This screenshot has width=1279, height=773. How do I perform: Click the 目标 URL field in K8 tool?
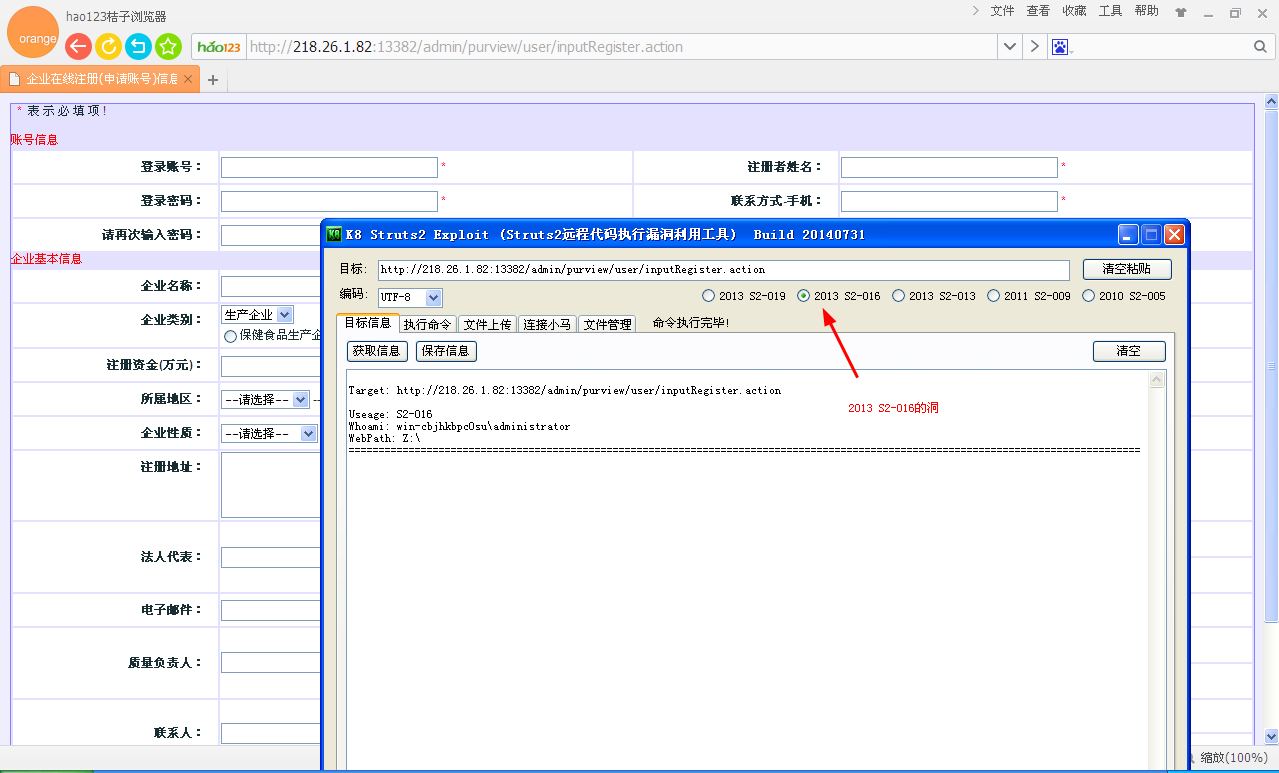tap(723, 270)
